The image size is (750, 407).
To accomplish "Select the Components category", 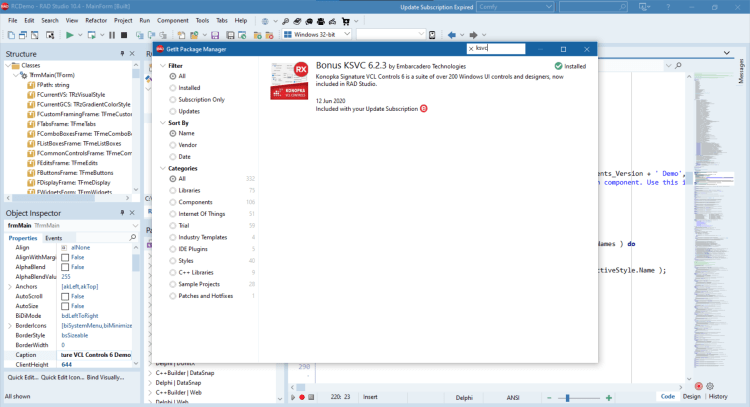I will click(173, 202).
